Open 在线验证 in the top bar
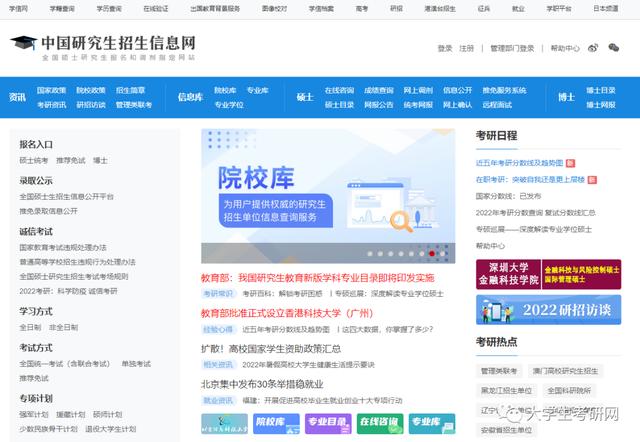The image size is (640, 442). pyautogui.click(x=156, y=8)
